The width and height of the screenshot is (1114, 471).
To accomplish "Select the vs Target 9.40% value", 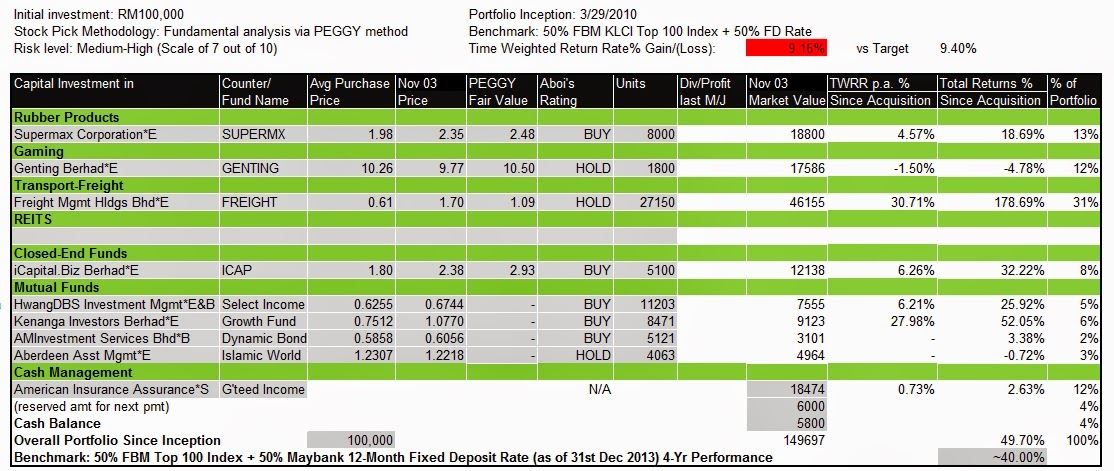I will [958, 49].
